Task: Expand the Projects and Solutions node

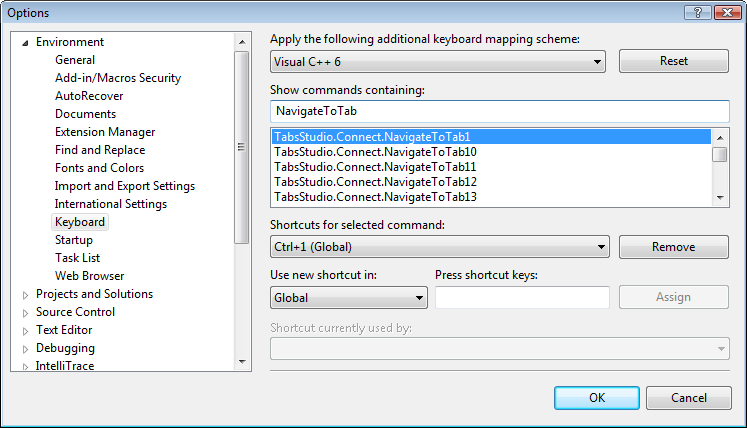Action: coord(26,294)
